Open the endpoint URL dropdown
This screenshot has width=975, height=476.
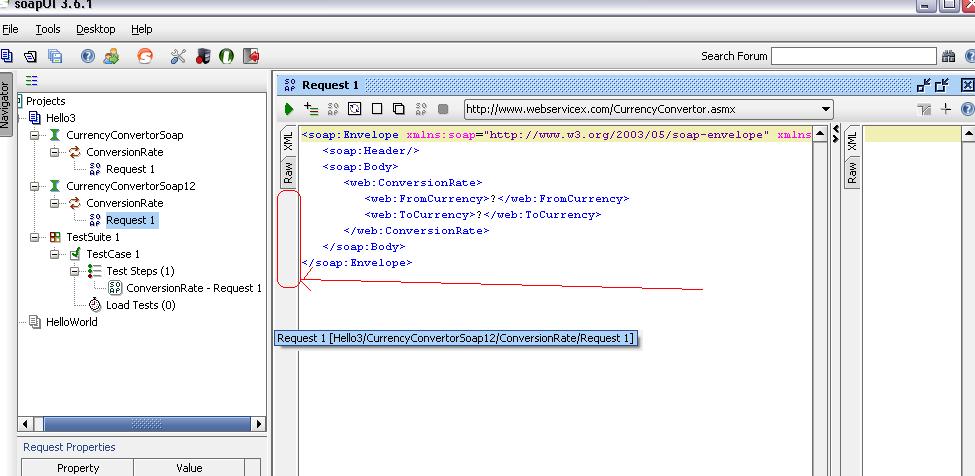click(826, 109)
